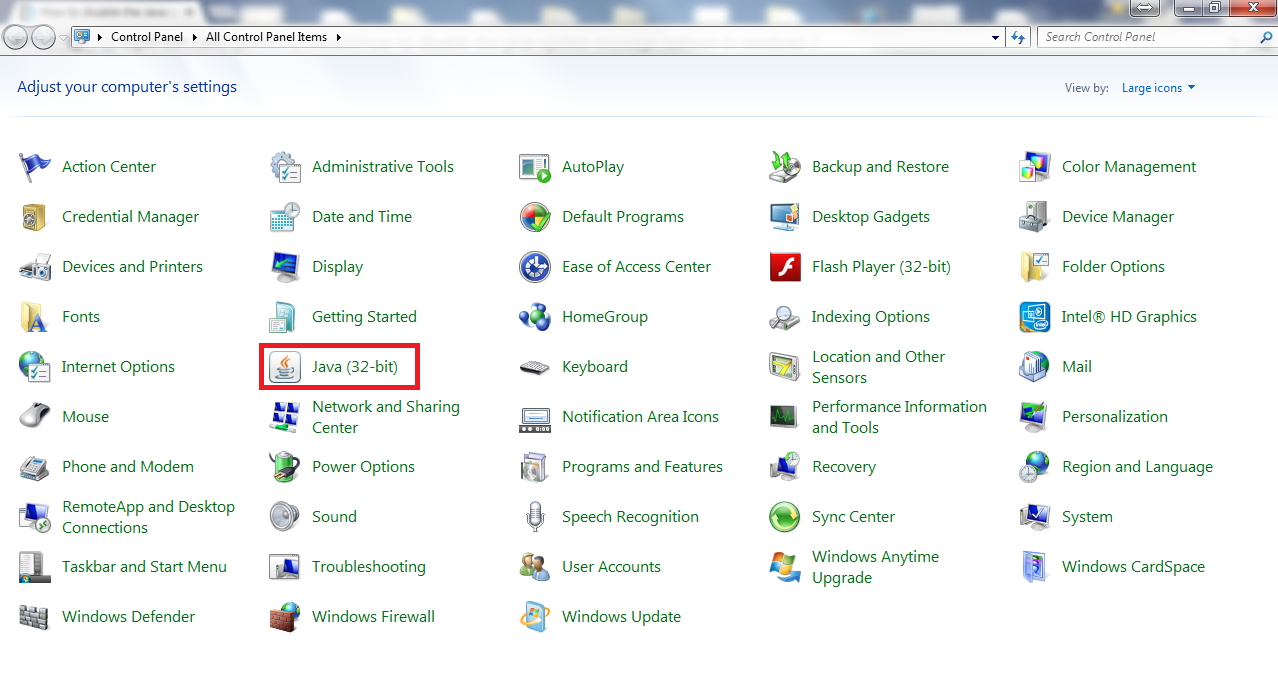Open the Folder Options link
The width and height of the screenshot is (1278, 683).
coord(1113,267)
